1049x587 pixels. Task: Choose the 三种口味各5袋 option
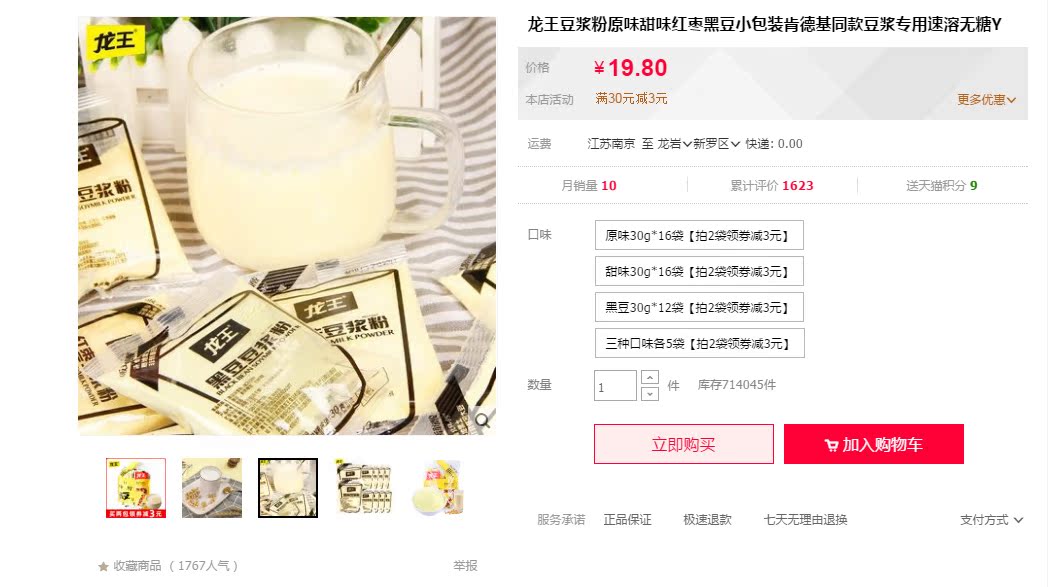[700, 343]
